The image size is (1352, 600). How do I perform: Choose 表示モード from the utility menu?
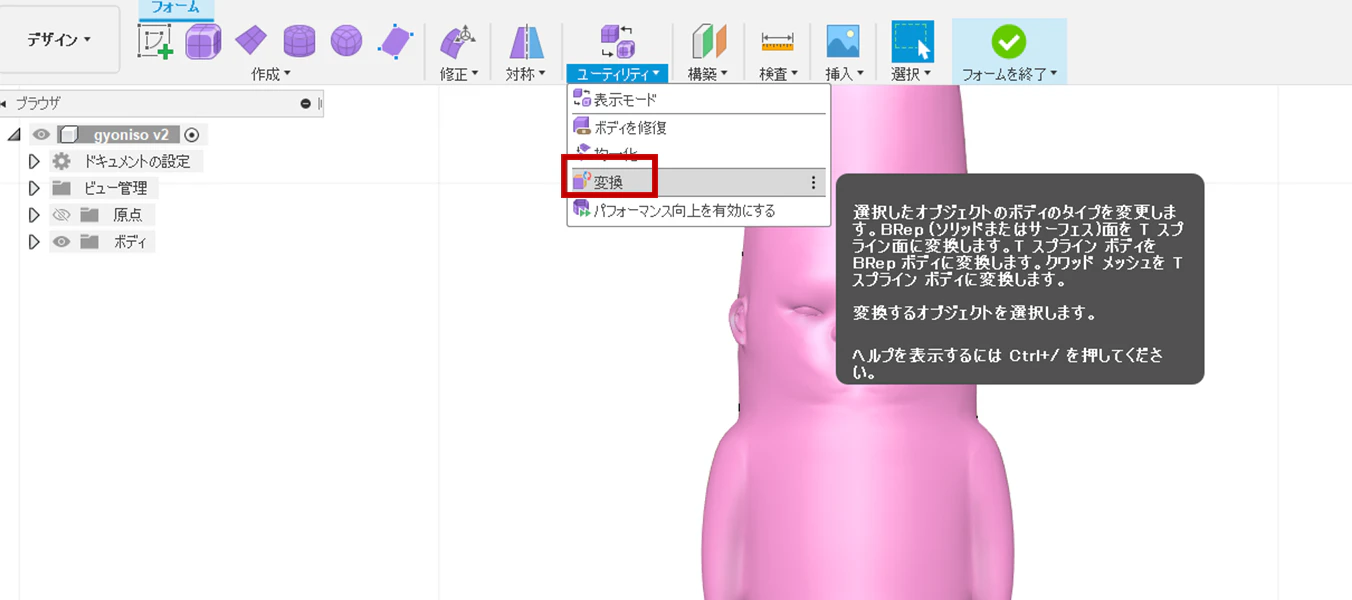pyautogui.click(x=698, y=100)
